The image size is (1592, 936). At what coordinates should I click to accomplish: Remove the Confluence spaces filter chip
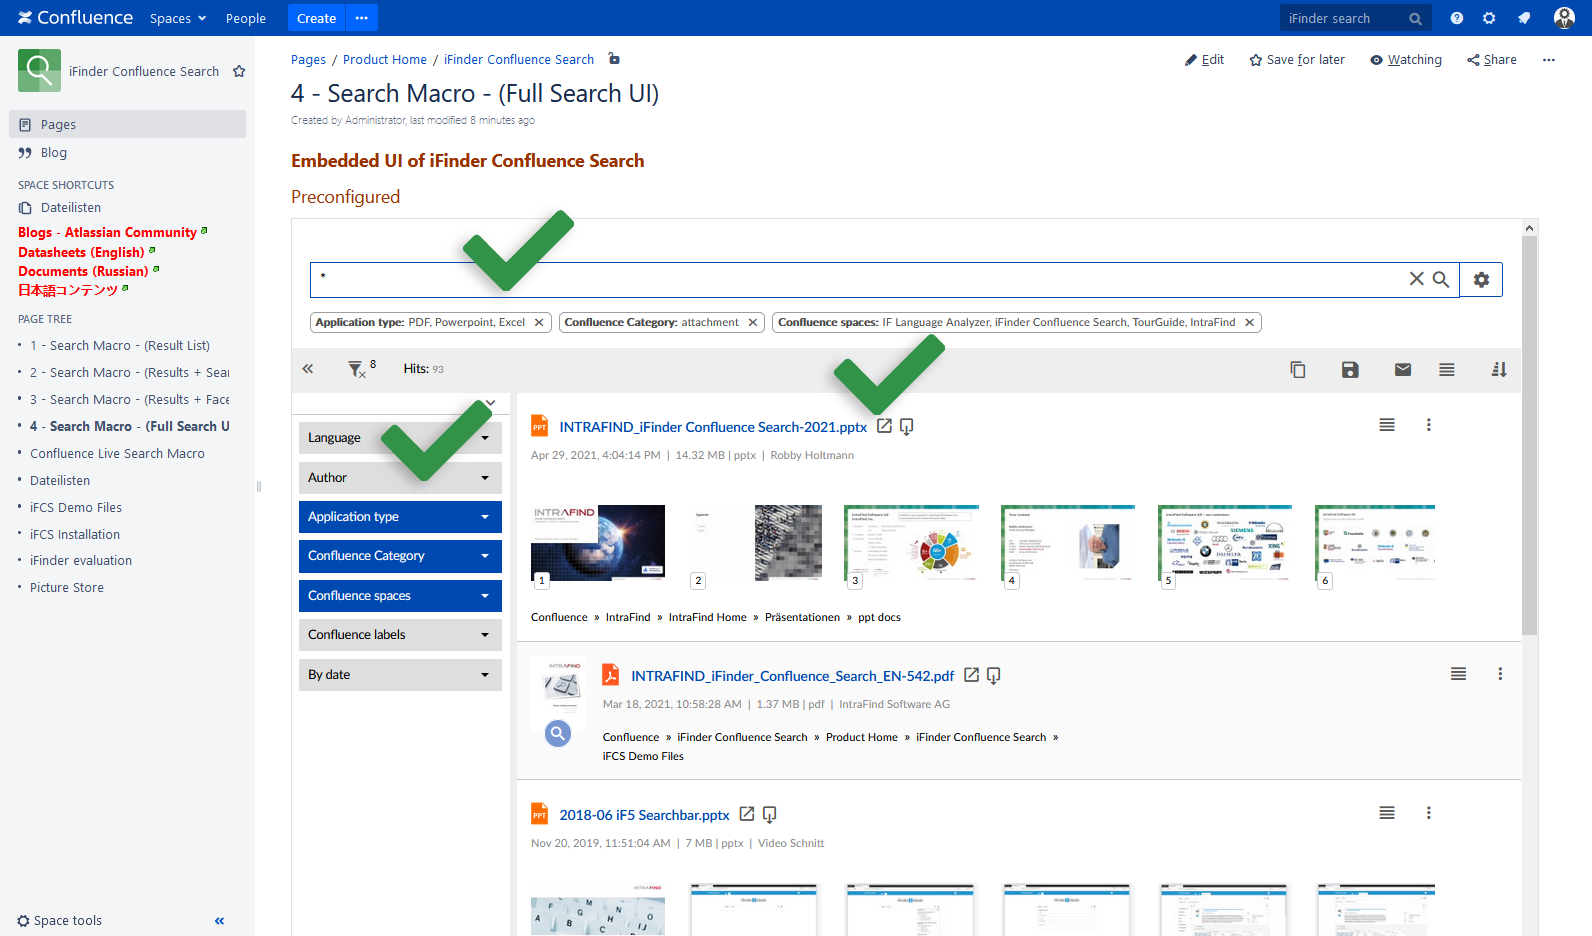[1249, 322]
